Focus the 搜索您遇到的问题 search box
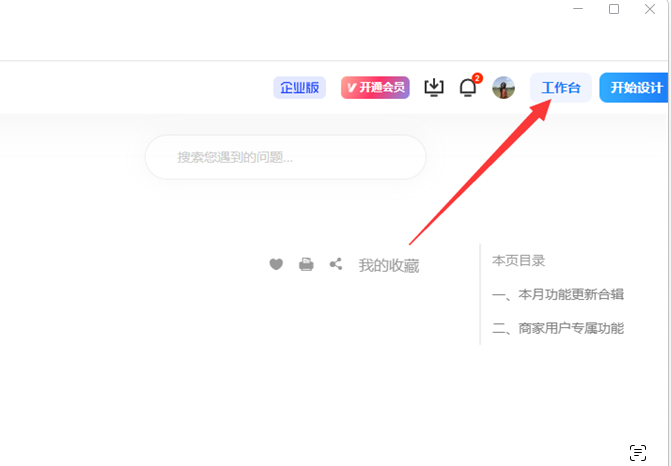 286,157
